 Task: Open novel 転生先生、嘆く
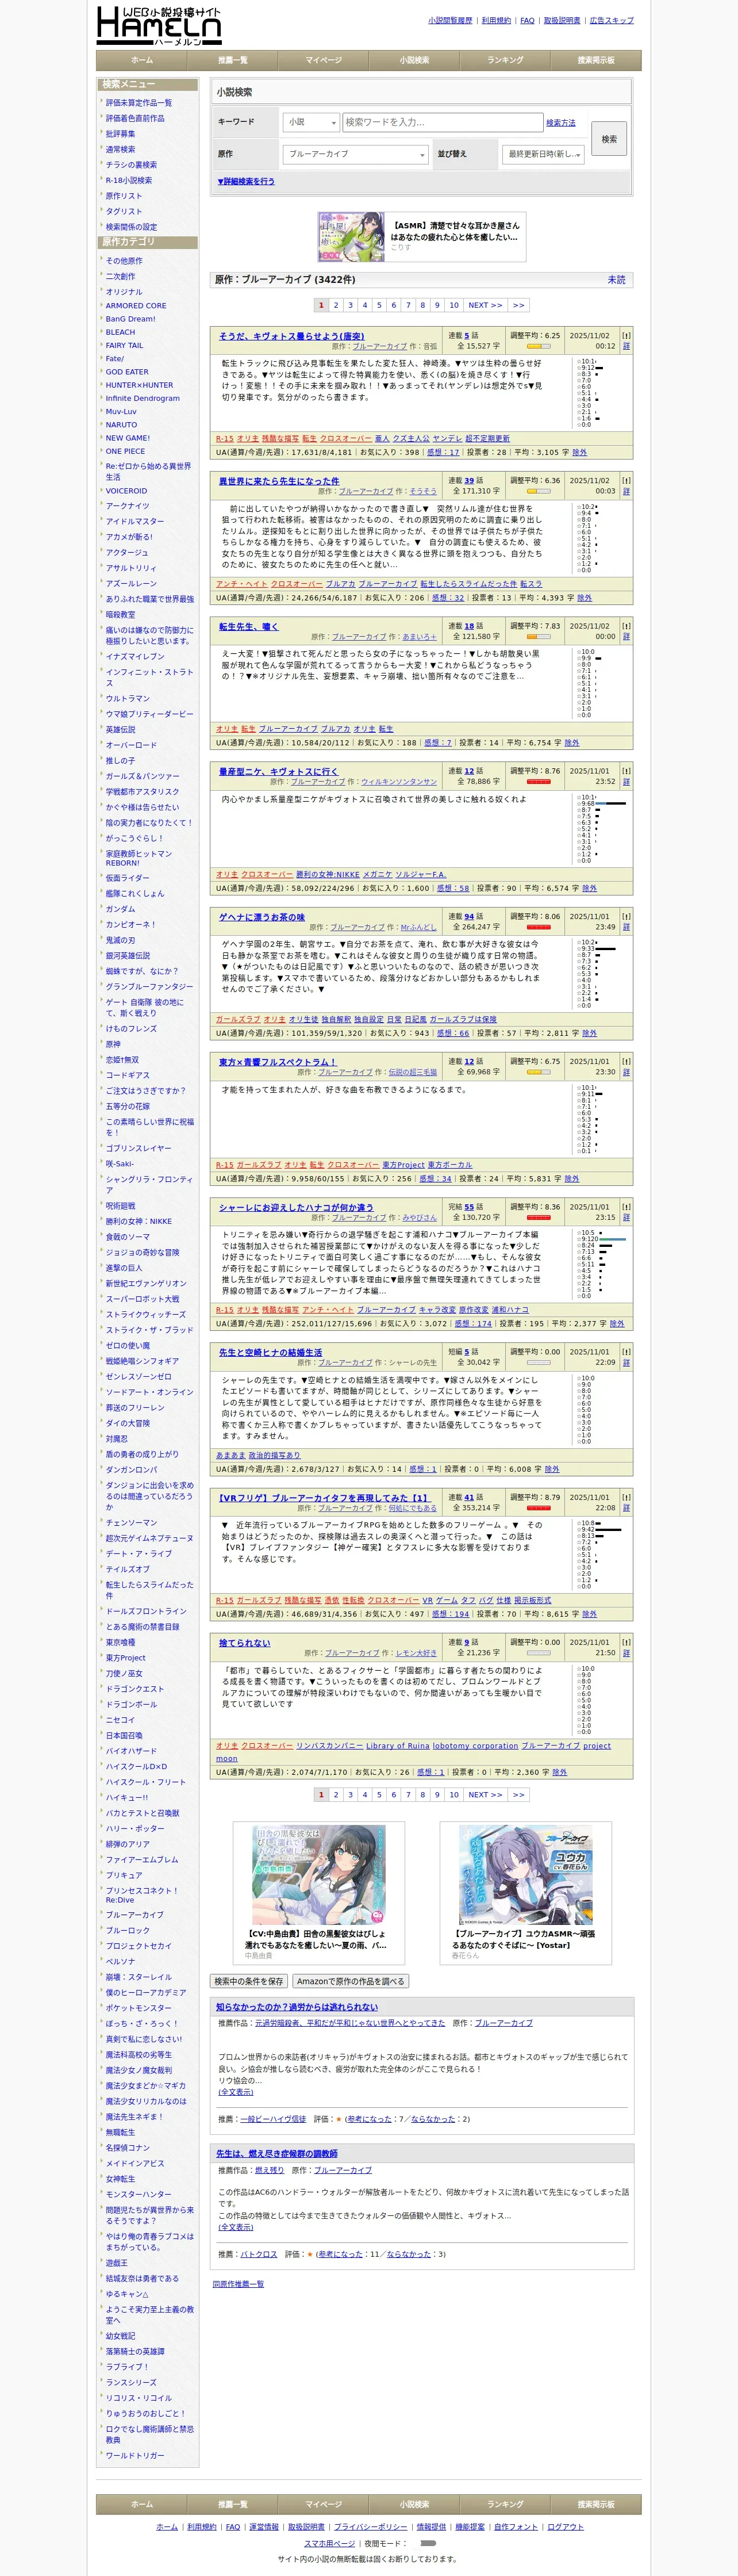point(249,626)
